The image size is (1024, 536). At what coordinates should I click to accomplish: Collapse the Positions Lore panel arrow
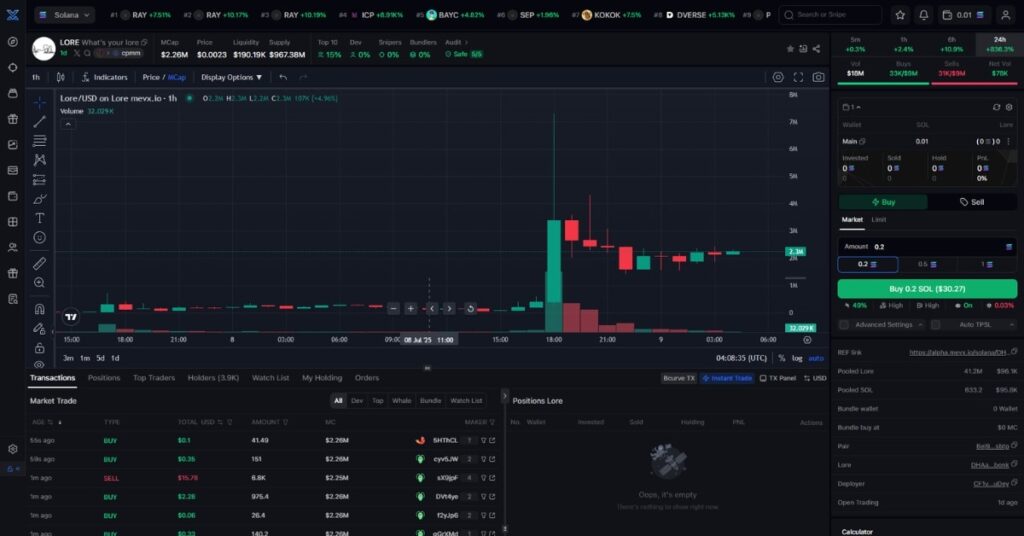[504, 396]
